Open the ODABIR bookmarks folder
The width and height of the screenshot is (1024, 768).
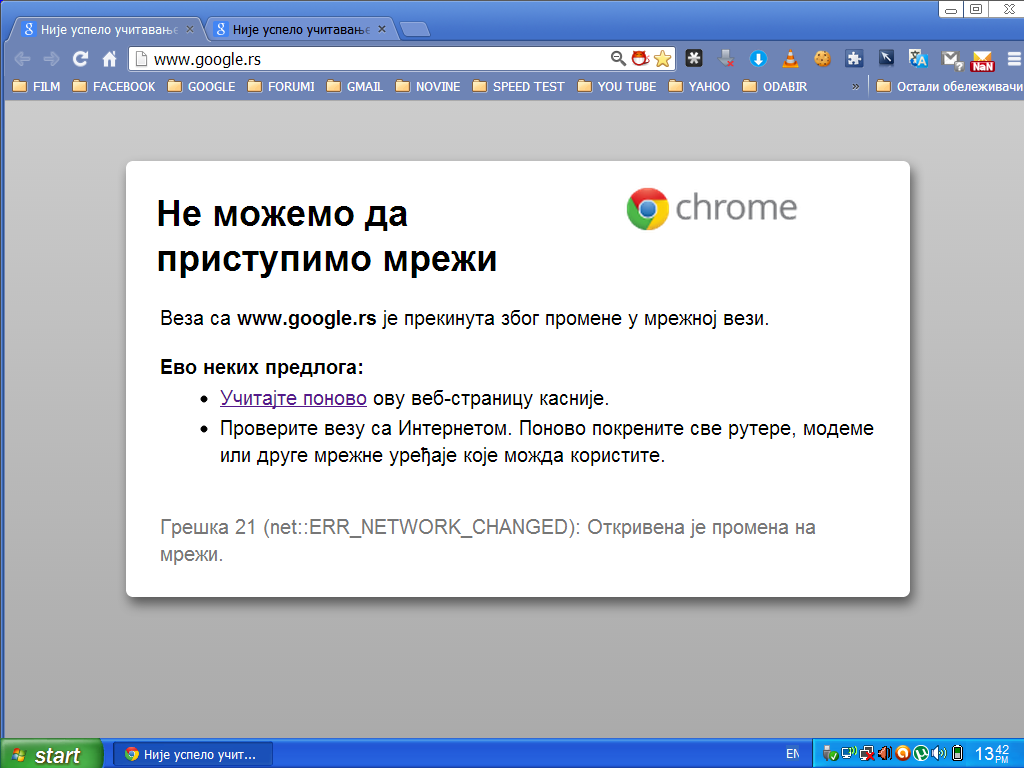click(775, 86)
